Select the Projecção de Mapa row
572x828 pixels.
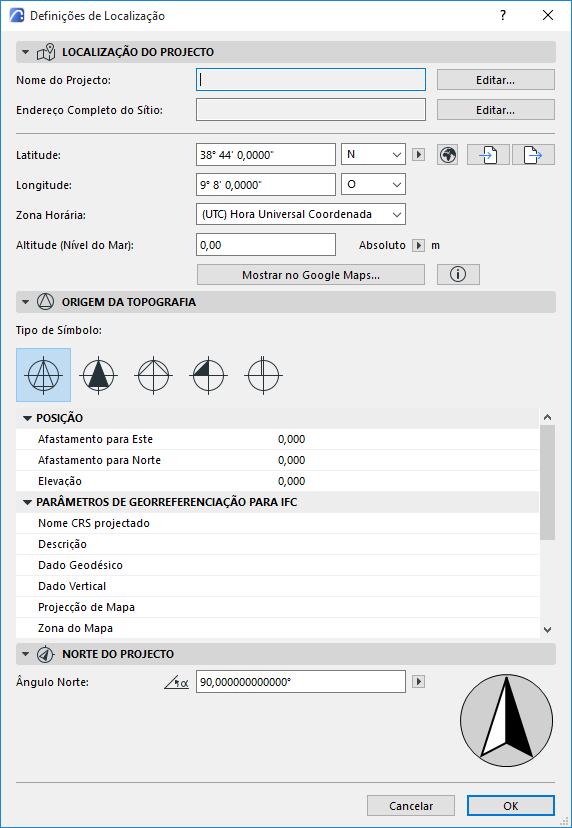[x=277, y=608]
